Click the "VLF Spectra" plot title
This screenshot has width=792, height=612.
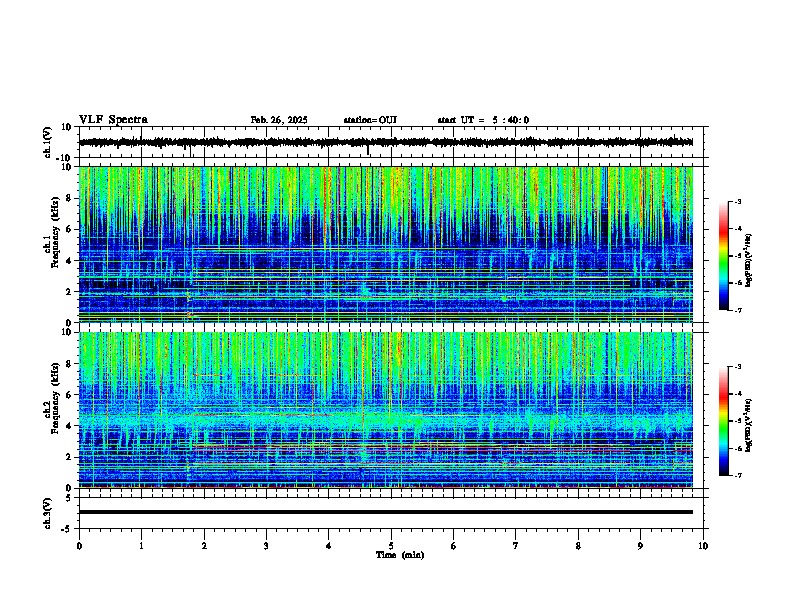coord(113,120)
